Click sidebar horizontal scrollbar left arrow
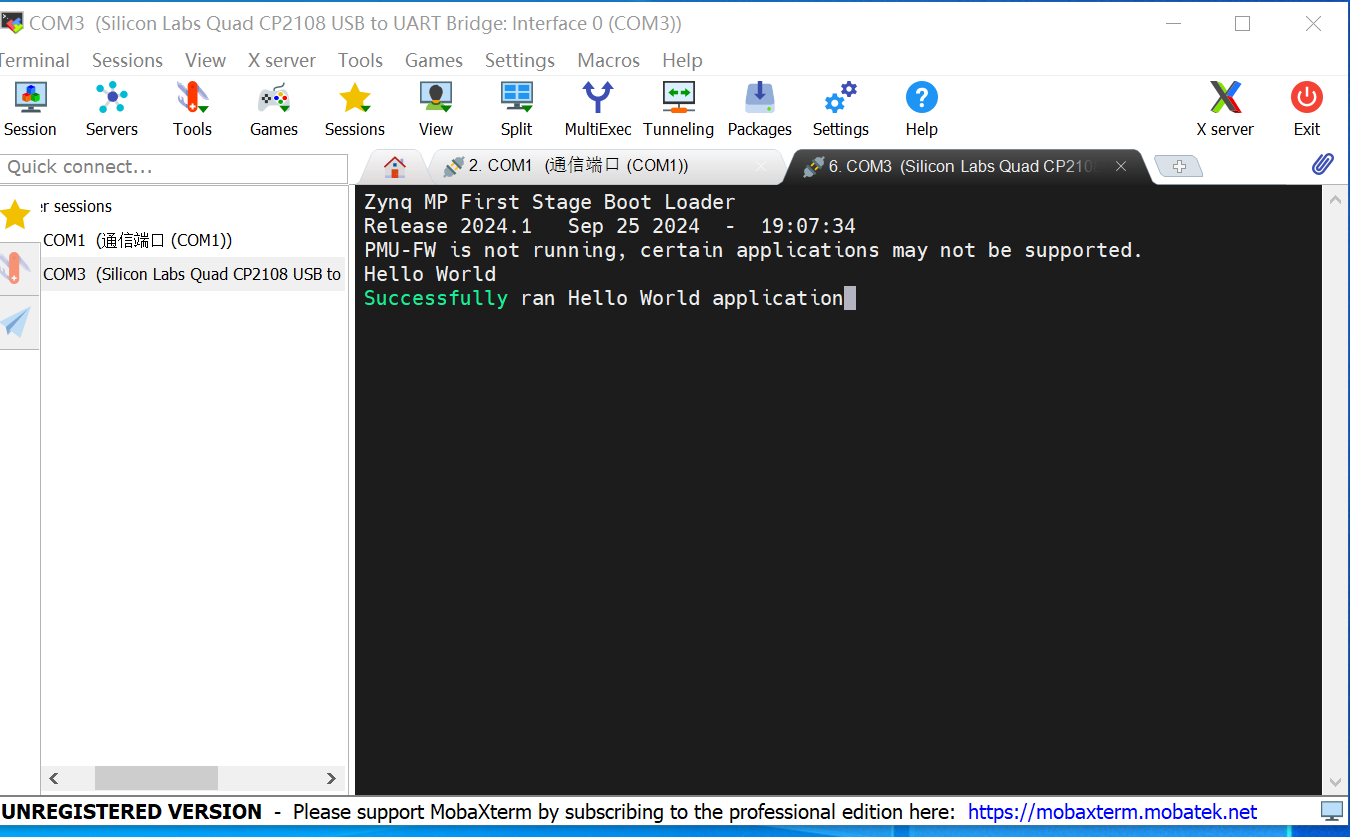Image resolution: width=1350 pixels, height=837 pixels. point(54,778)
